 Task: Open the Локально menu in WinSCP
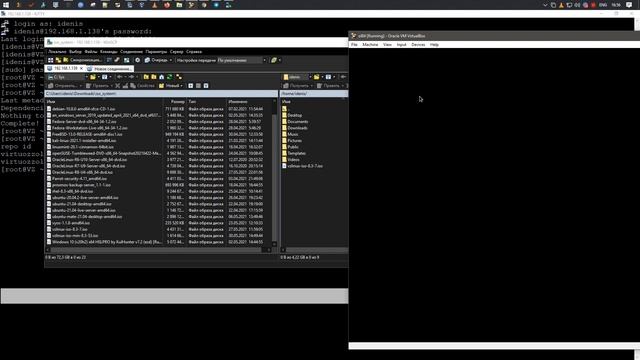tap(57, 52)
